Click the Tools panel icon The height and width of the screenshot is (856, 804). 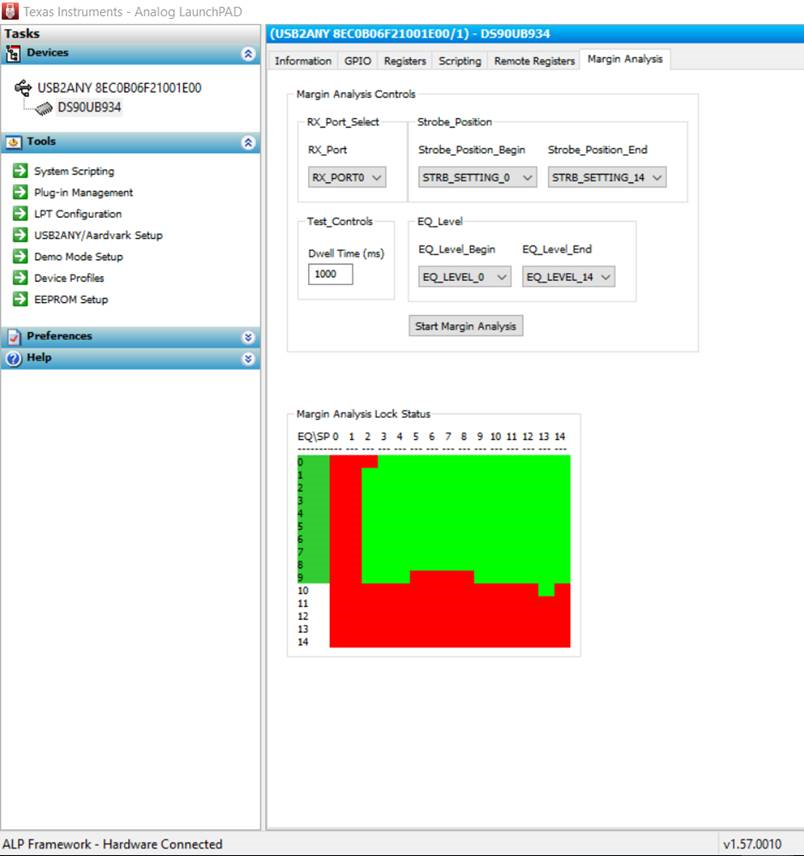pyautogui.click(x=13, y=142)
